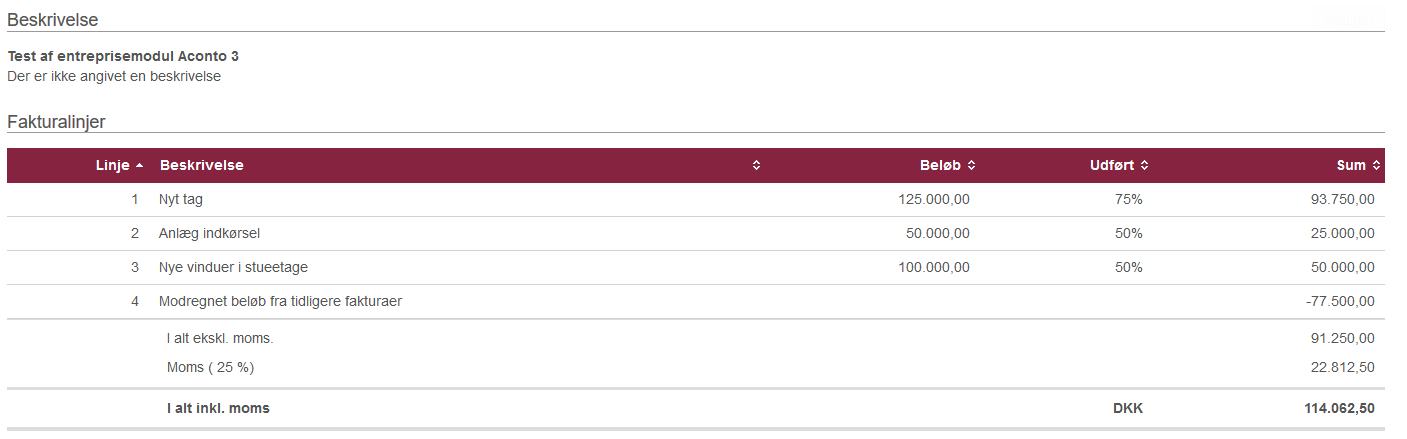Click the Fakturalinjer section heading
Screen dimensions: 1407x439
coord(57,122)
